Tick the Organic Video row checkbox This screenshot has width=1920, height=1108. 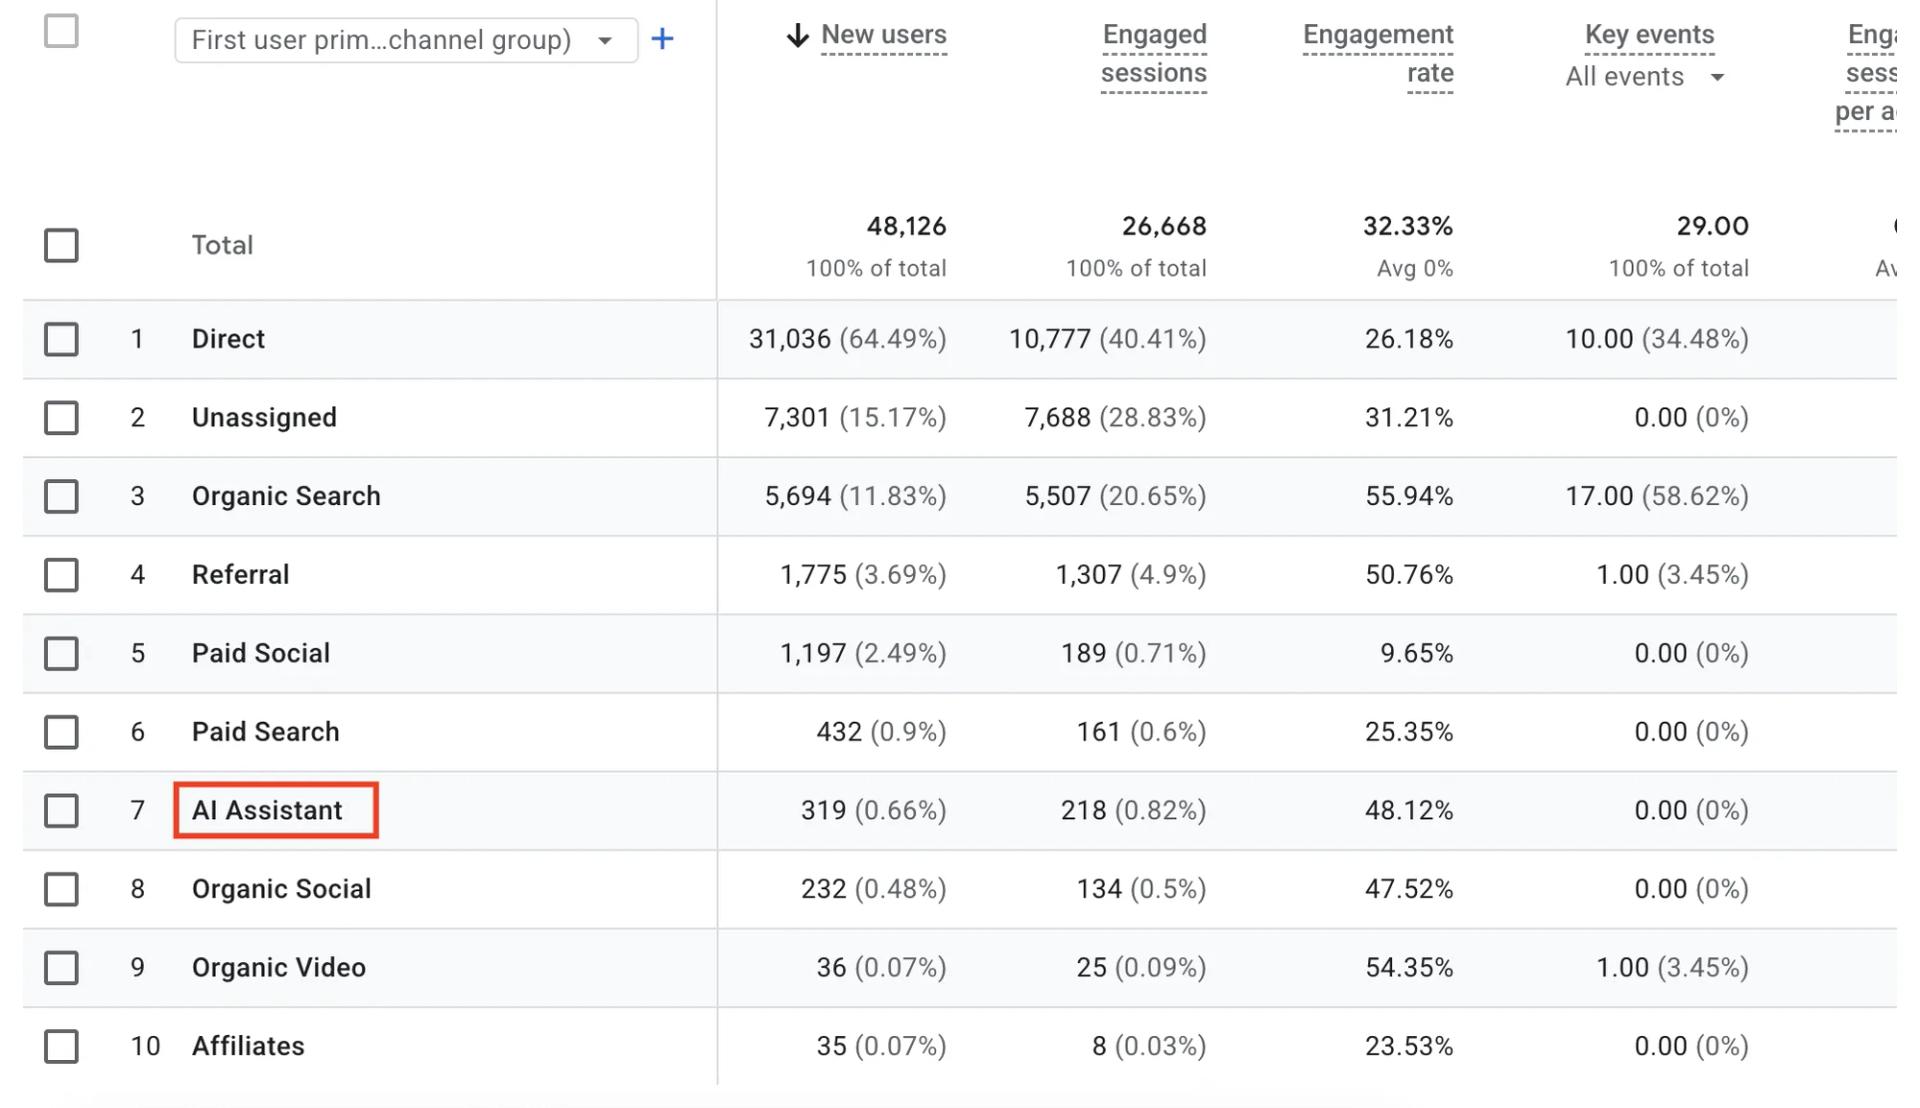point(61,968)
